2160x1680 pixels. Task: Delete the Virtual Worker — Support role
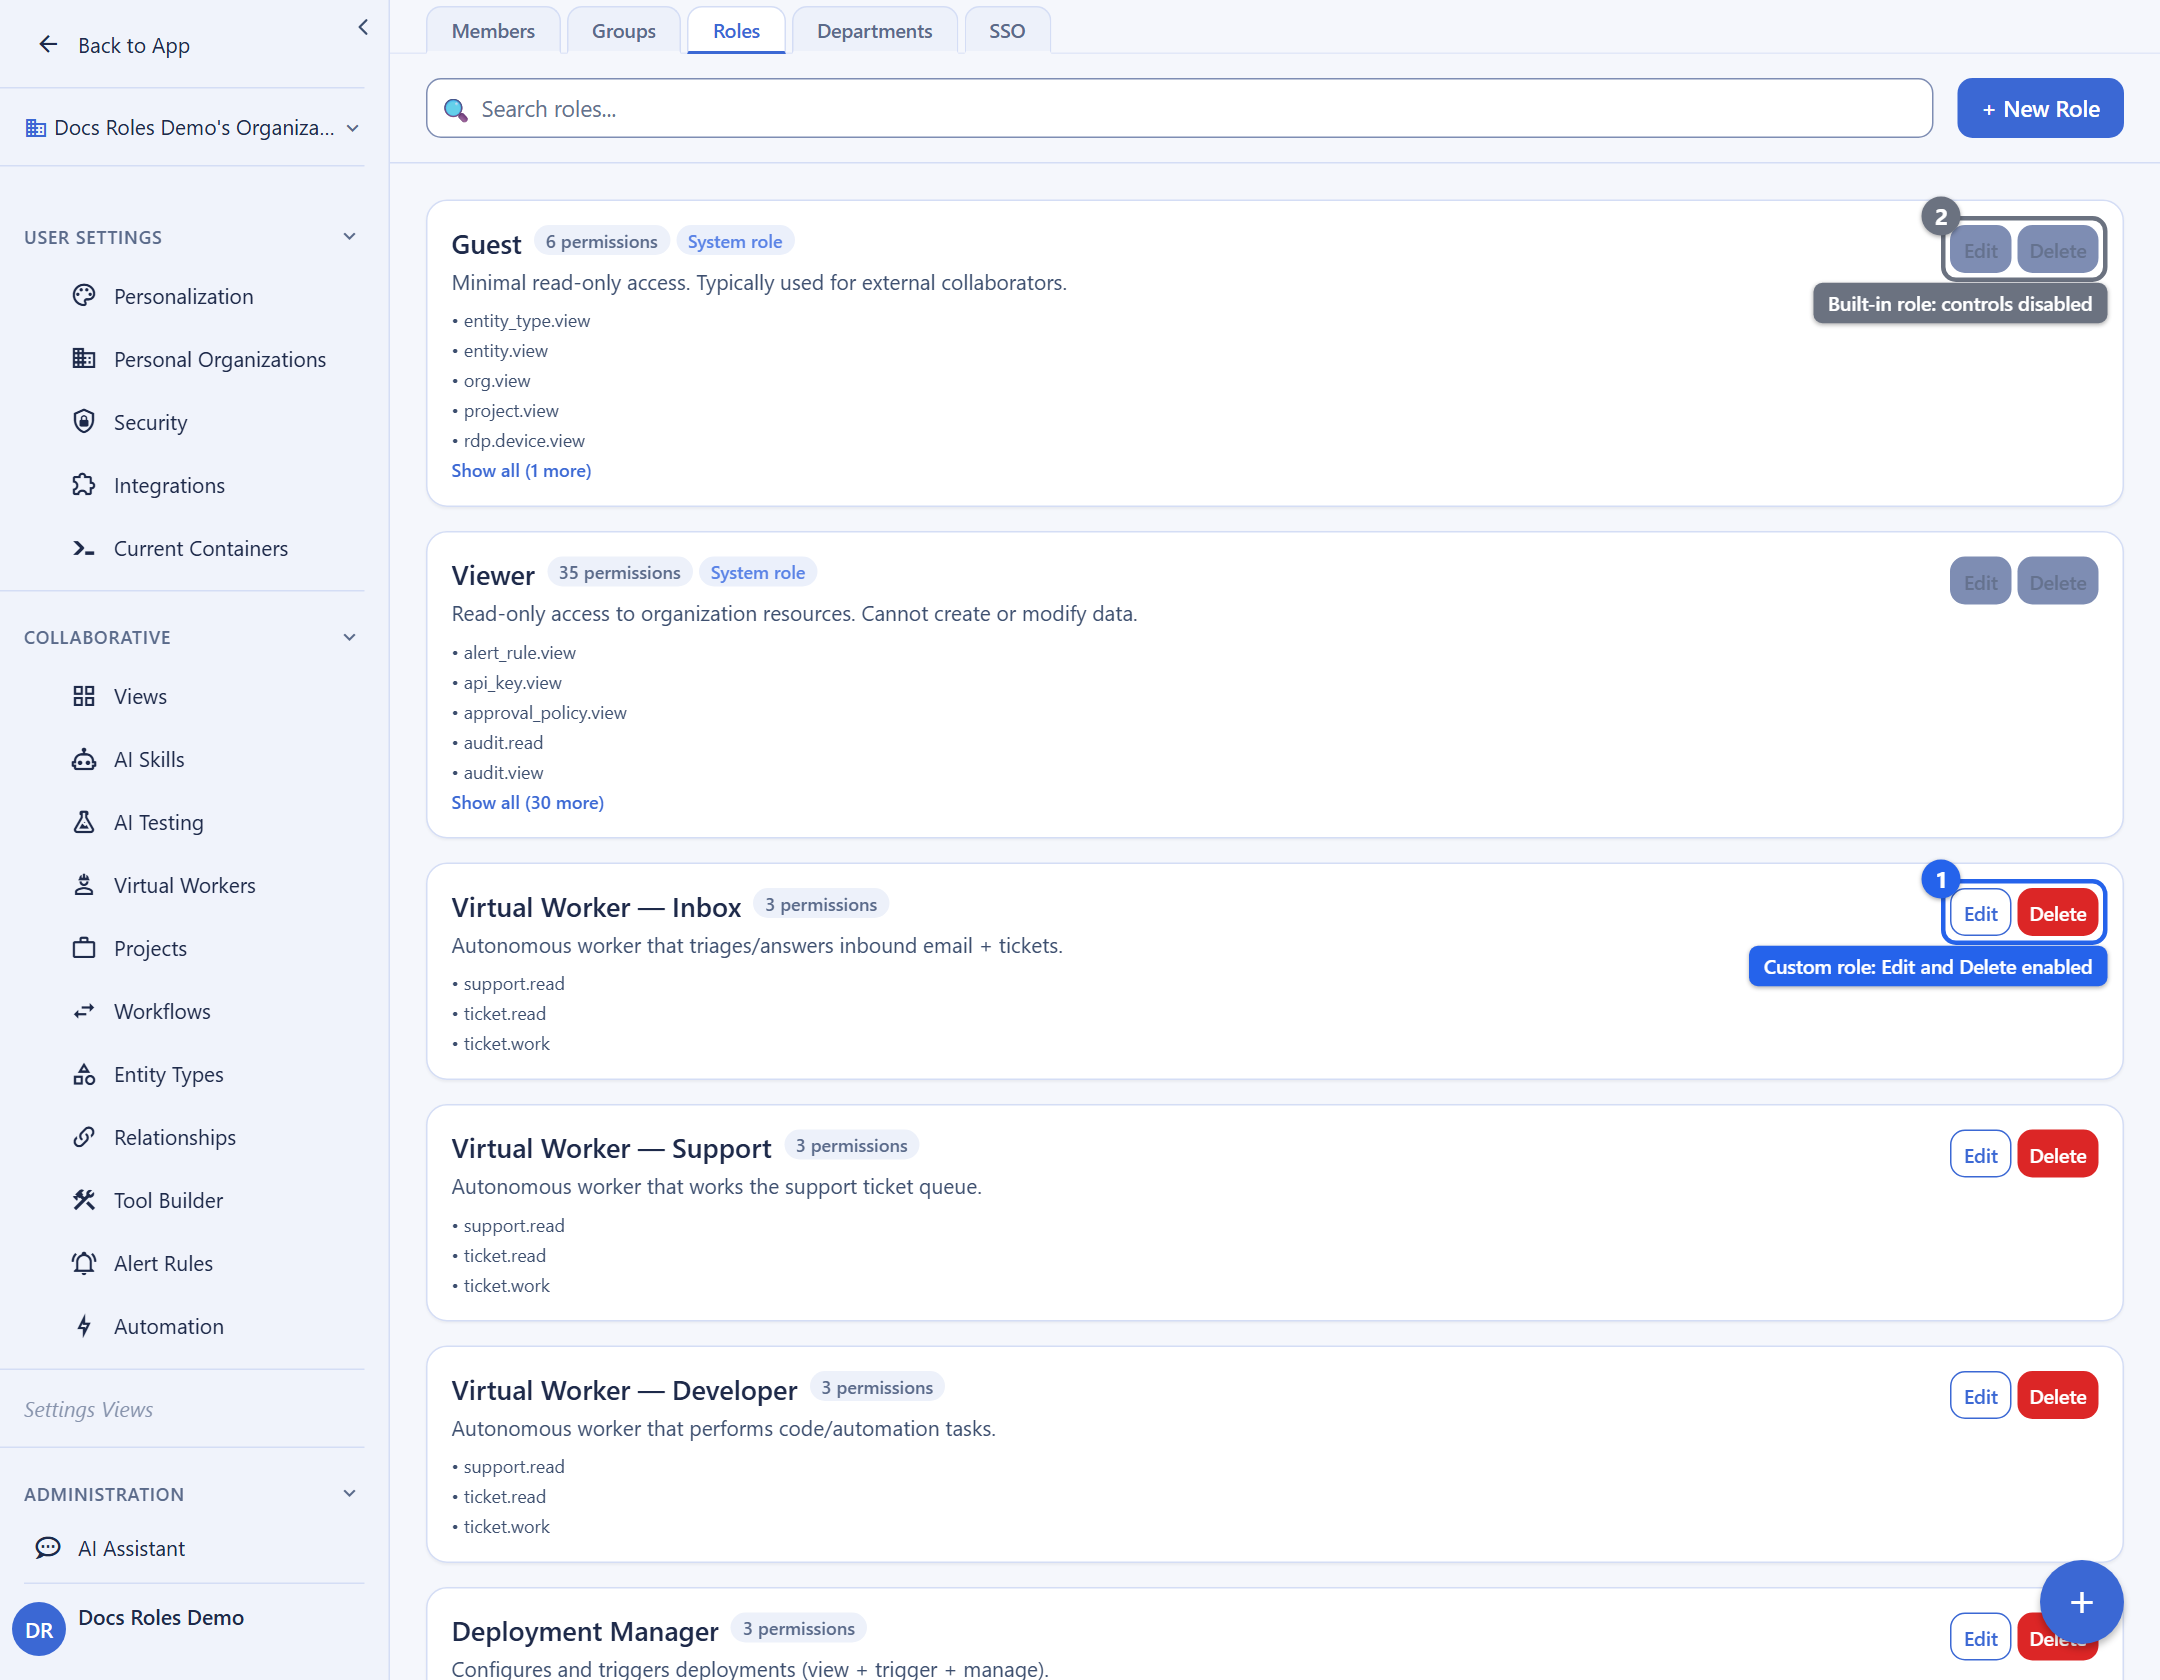(2057, 1156)
